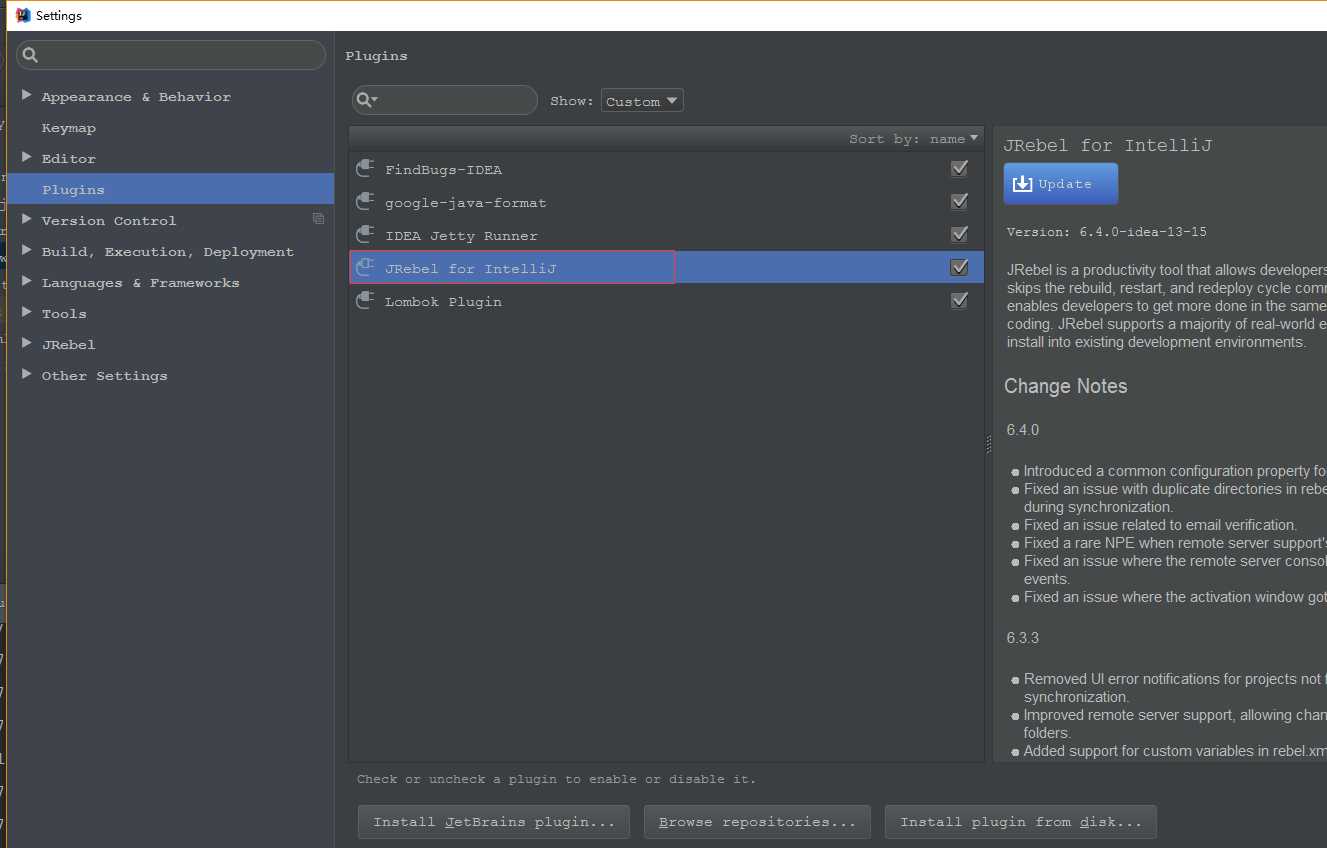Click the IntelliJ icon in Settings title bar
This screenshot has height=848, width=1327.
(23, 15)
